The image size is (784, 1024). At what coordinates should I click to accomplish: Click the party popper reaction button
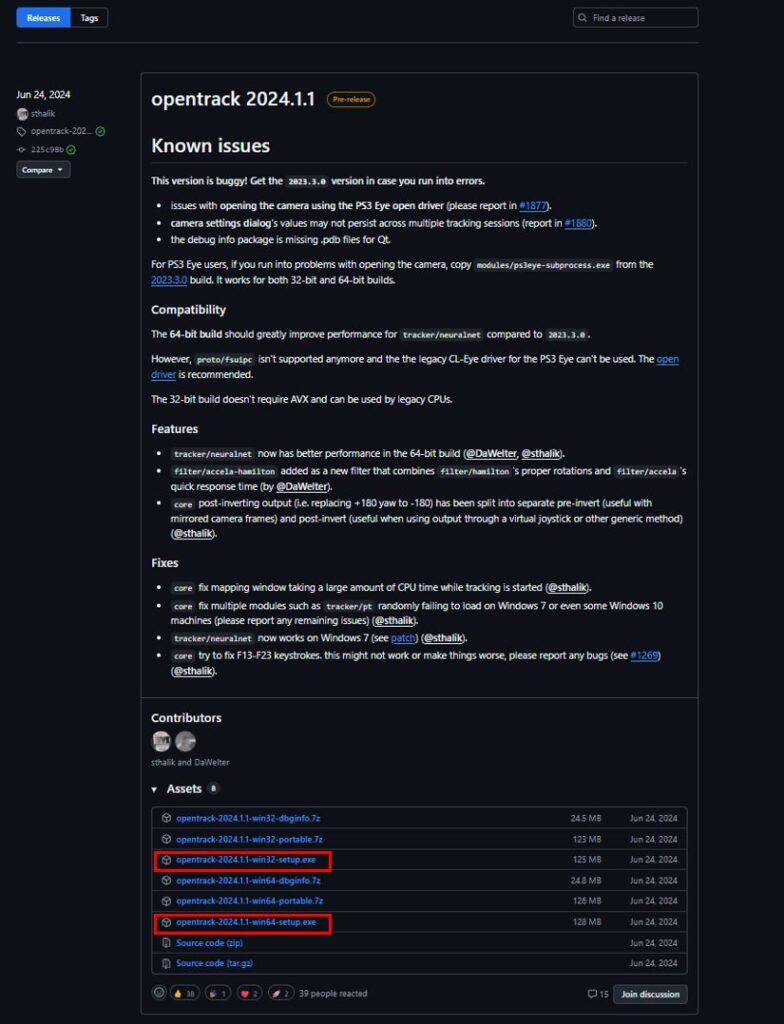217,993
